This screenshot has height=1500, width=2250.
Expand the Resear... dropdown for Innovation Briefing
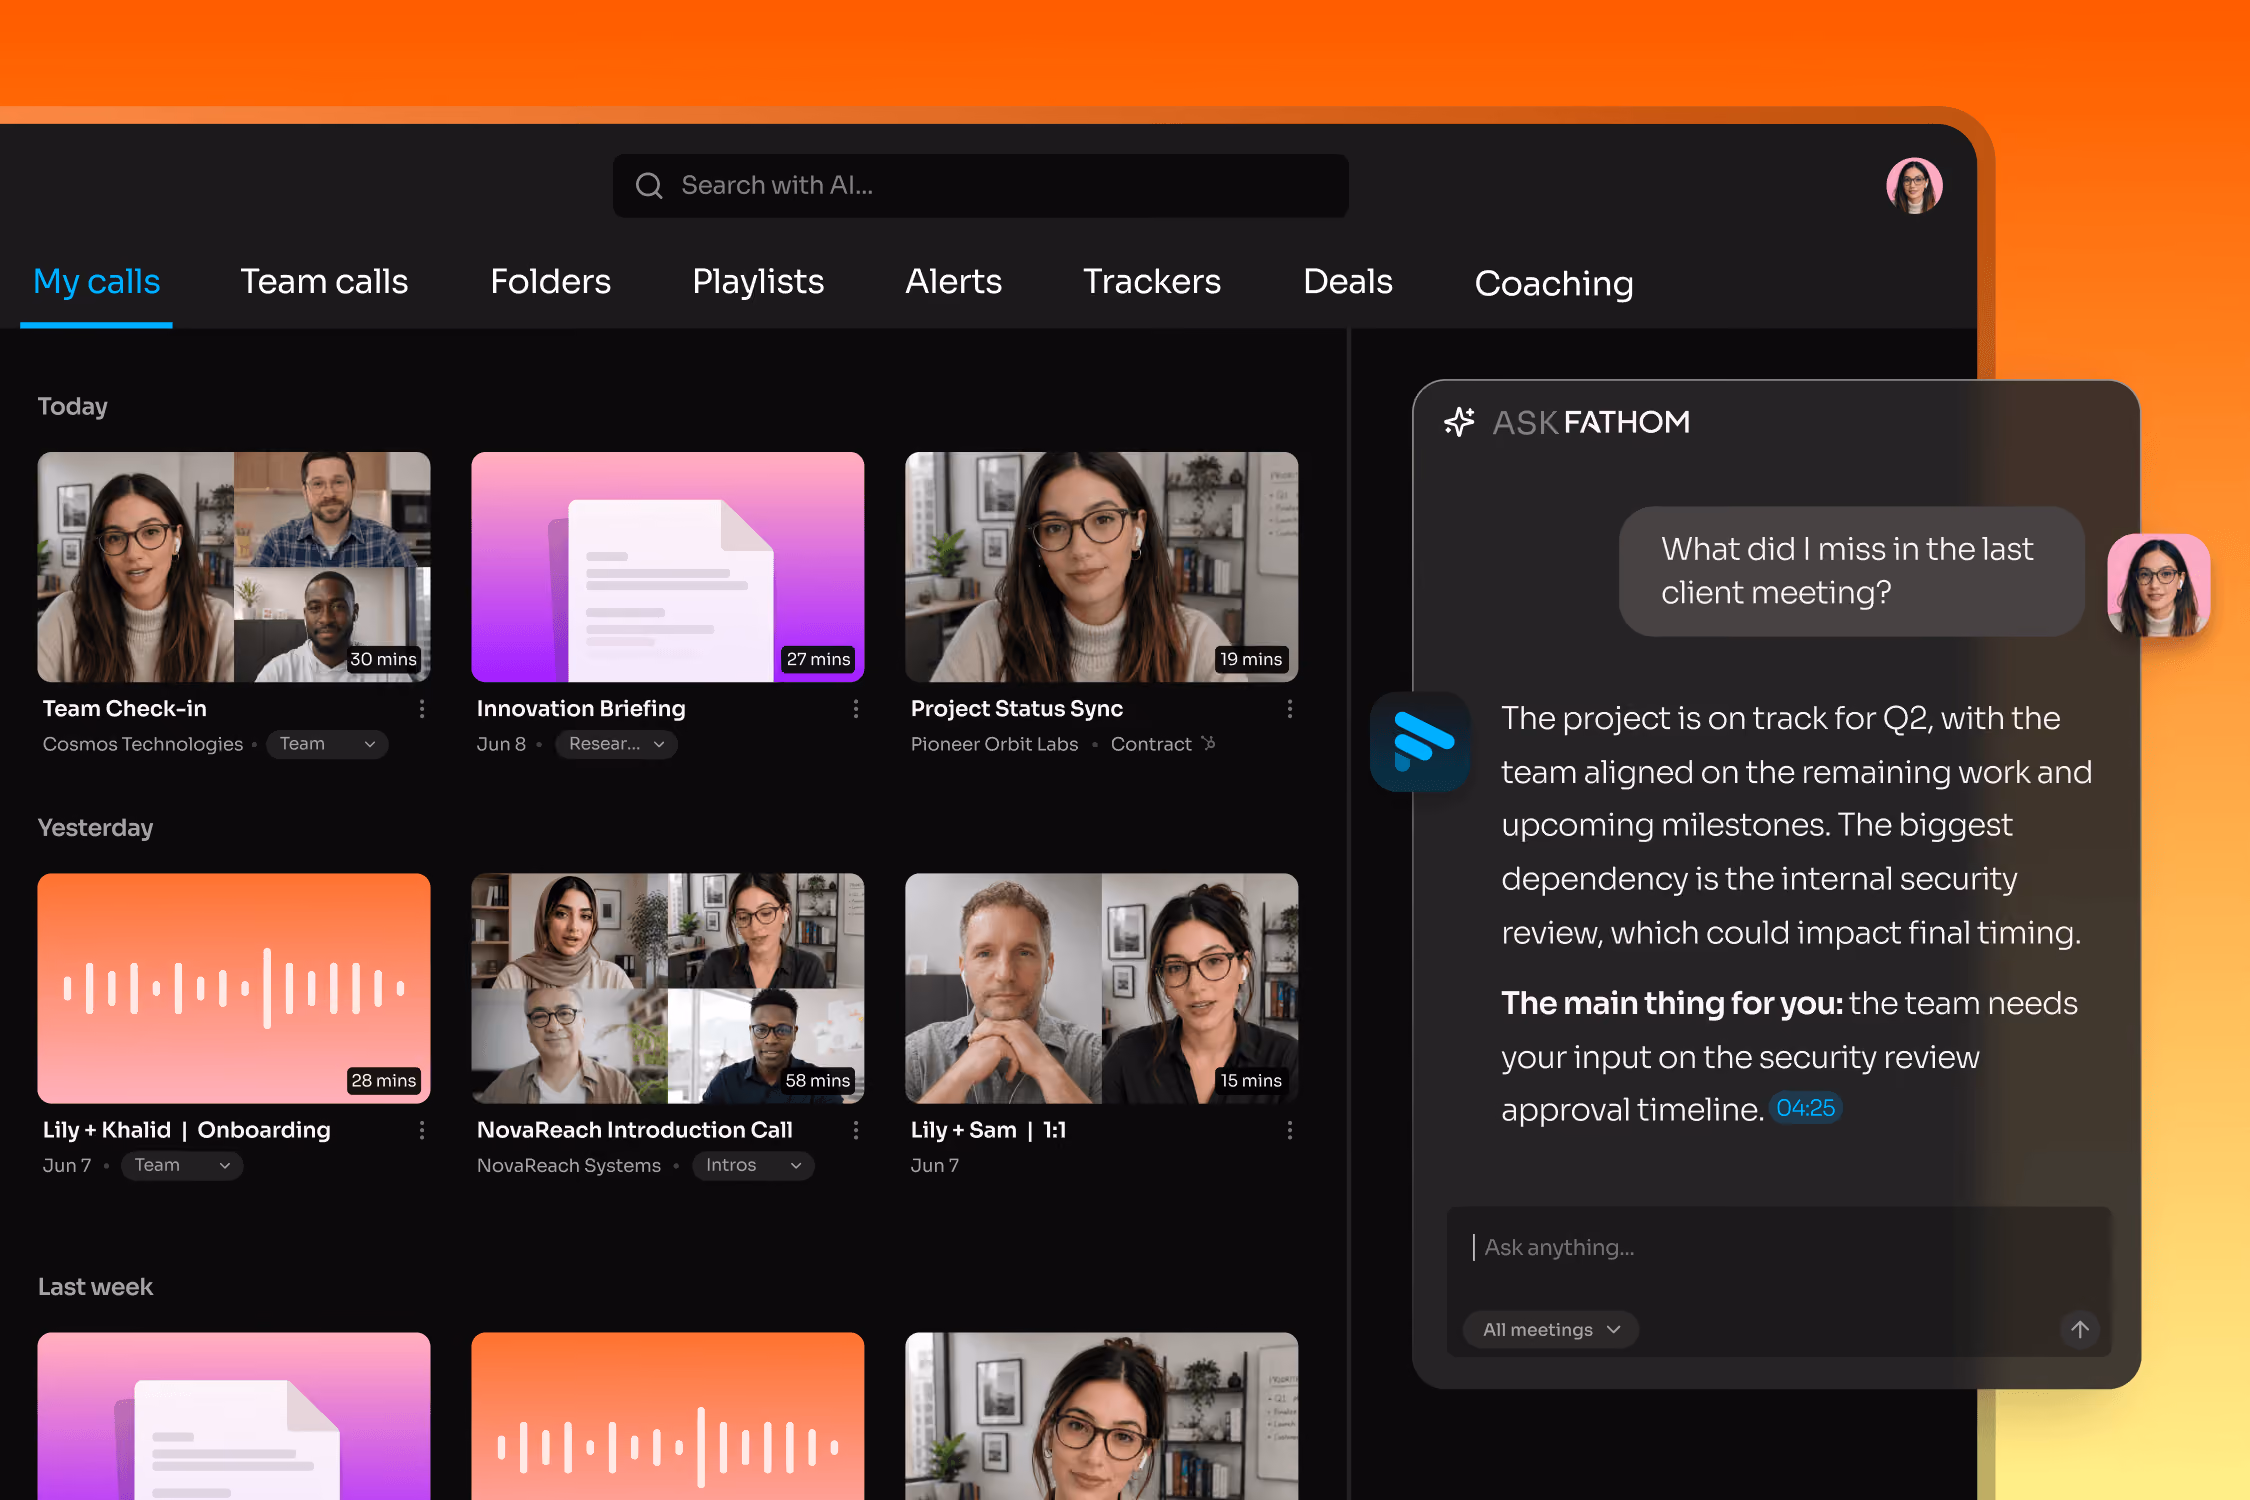[x=616, y=744]
